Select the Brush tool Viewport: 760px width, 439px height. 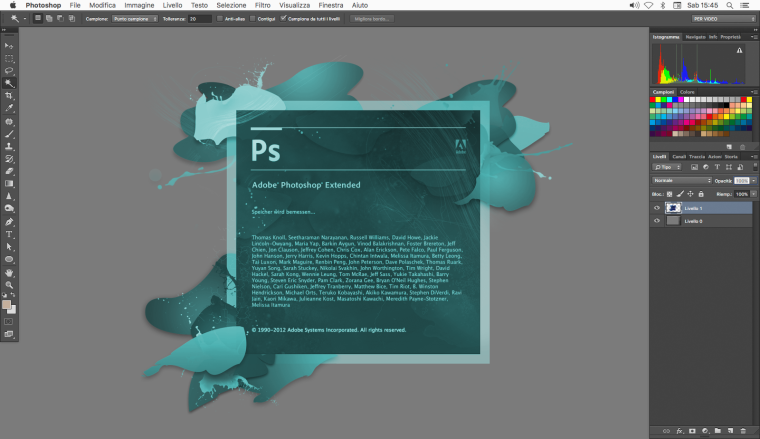(x=9, y=134)
